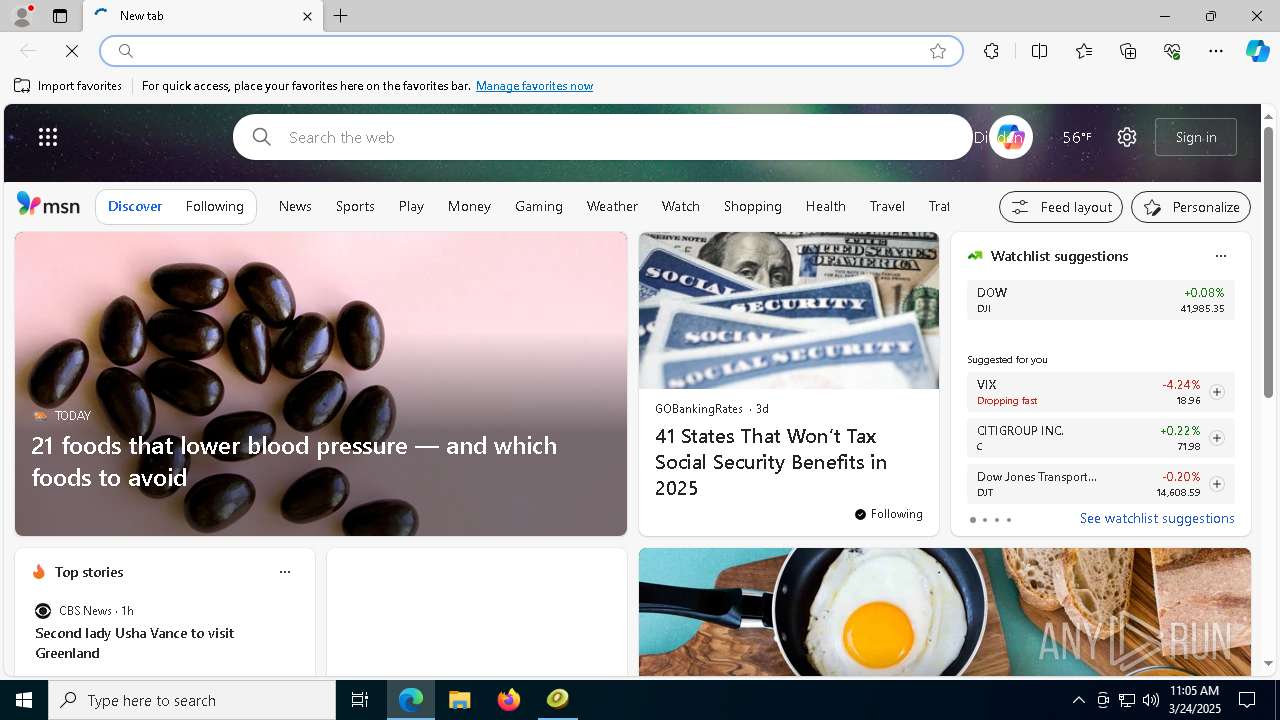
Task: Open the Money category
Action: point(469,206)
